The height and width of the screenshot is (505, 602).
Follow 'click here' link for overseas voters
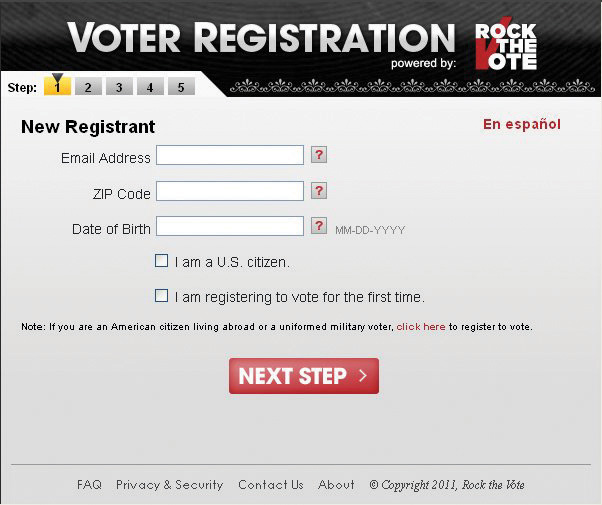coord(421,327)
